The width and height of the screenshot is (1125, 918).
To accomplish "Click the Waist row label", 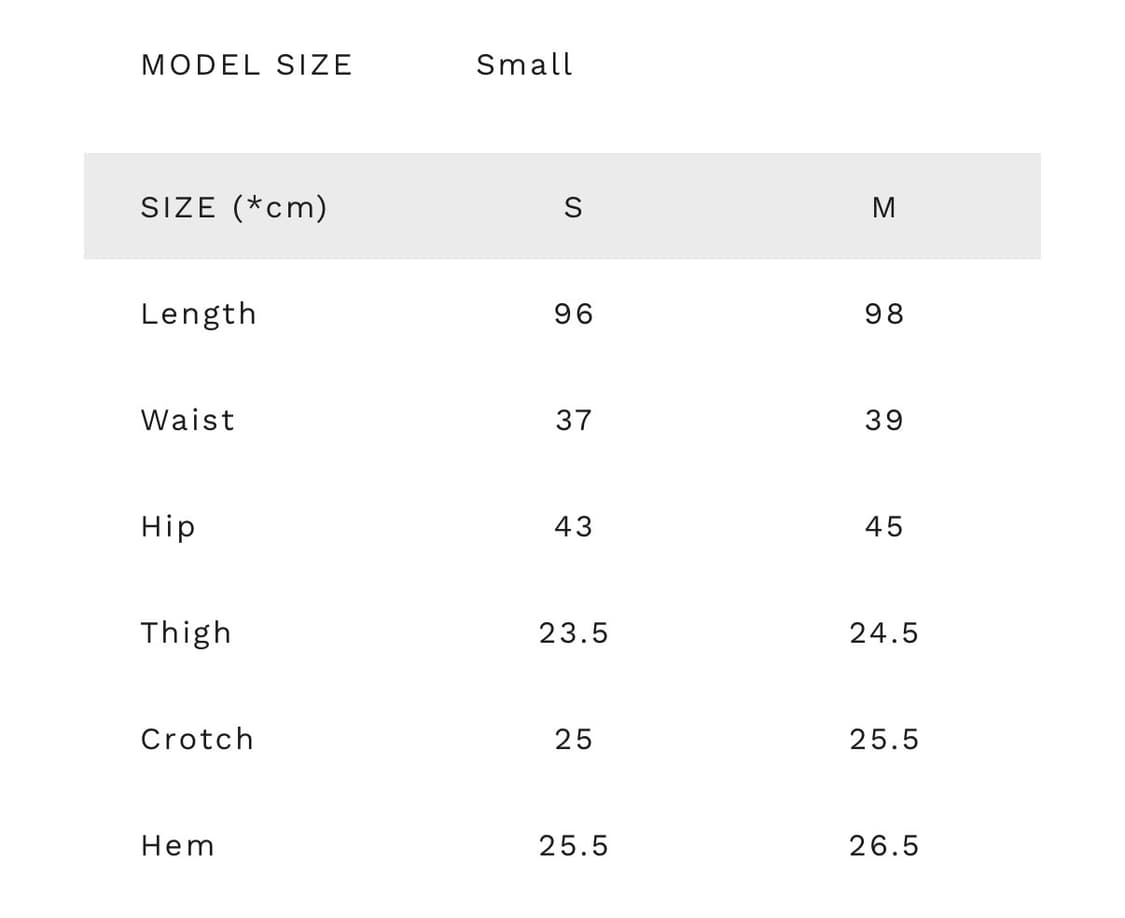I will 188,420.
